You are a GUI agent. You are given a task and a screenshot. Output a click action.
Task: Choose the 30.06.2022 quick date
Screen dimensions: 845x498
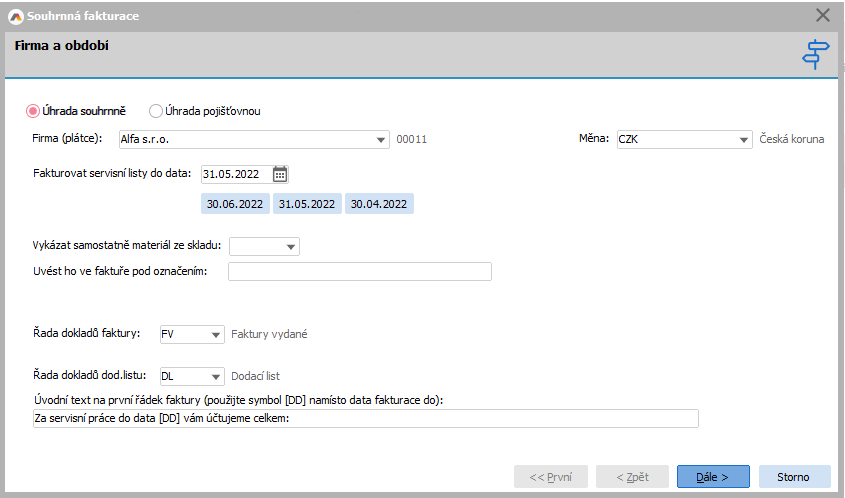coord(235,204)
